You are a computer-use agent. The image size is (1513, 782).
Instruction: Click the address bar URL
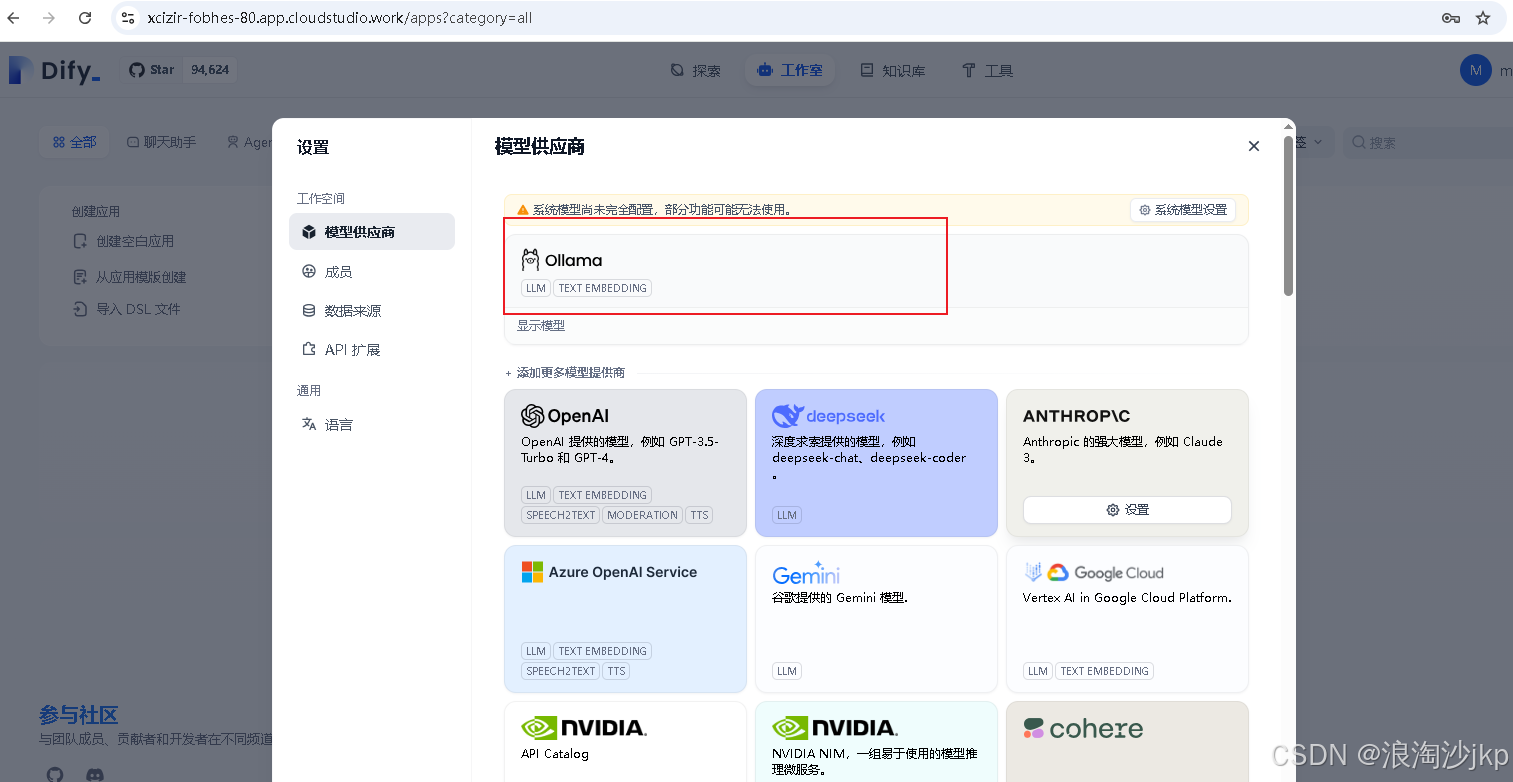tap(339, 18)
